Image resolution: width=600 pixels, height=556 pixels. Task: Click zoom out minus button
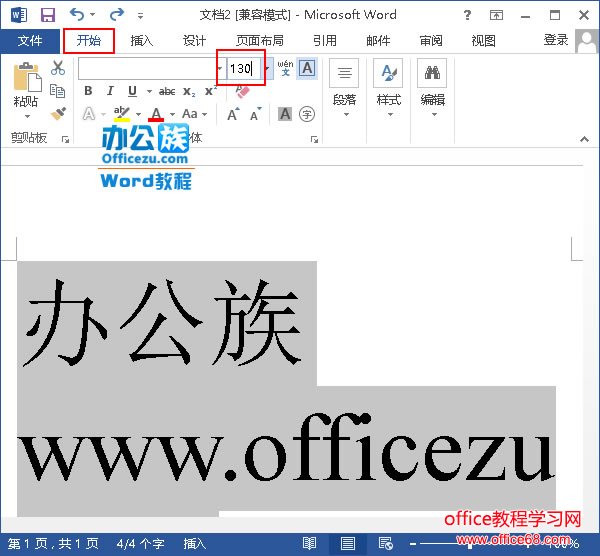click(413, 544)
